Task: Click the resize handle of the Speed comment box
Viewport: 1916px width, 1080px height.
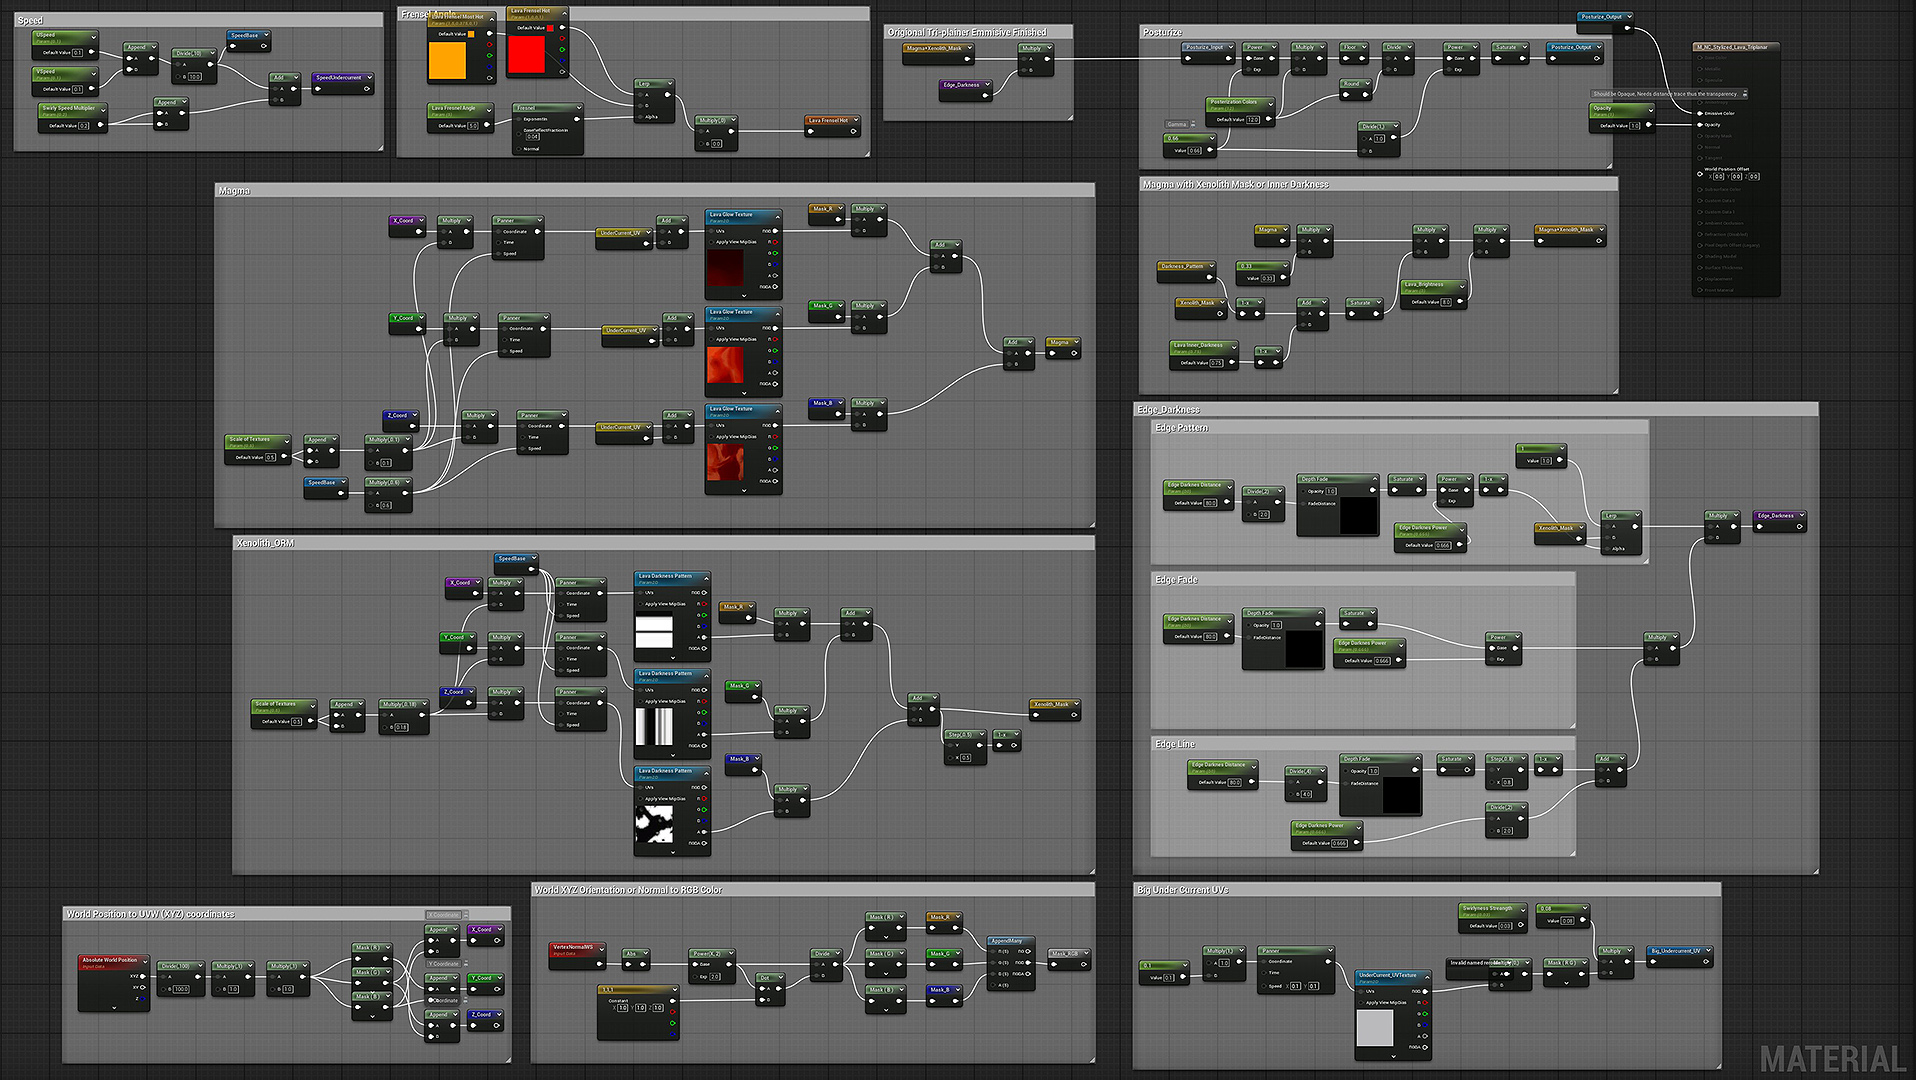Action: (x=380, y=148)
